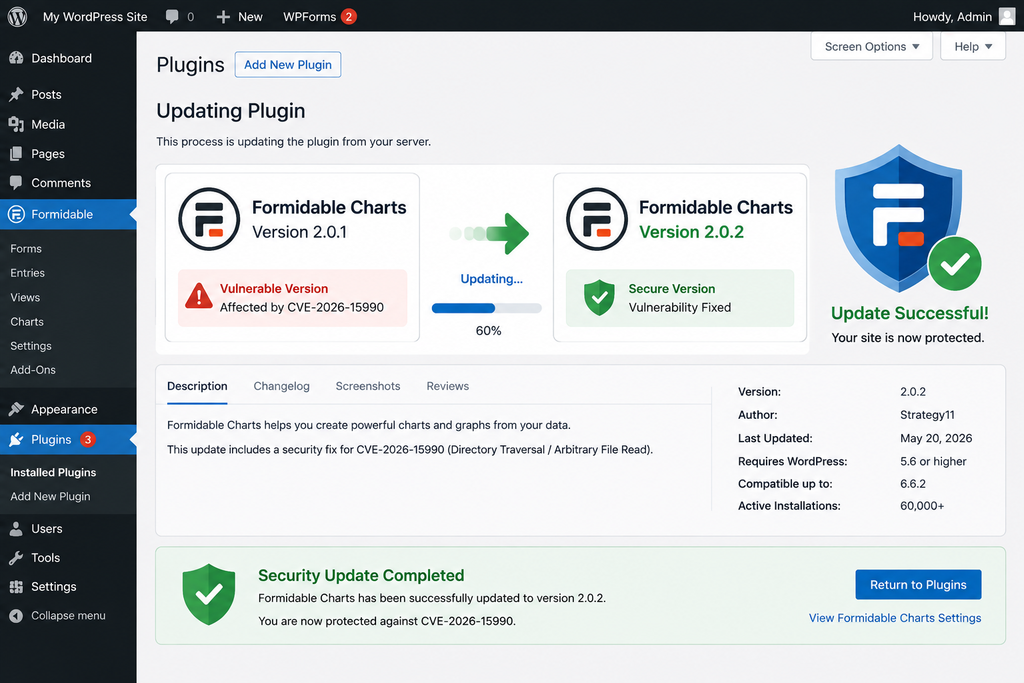Click the Add New Plugin button beside heading

pos(288,65)
